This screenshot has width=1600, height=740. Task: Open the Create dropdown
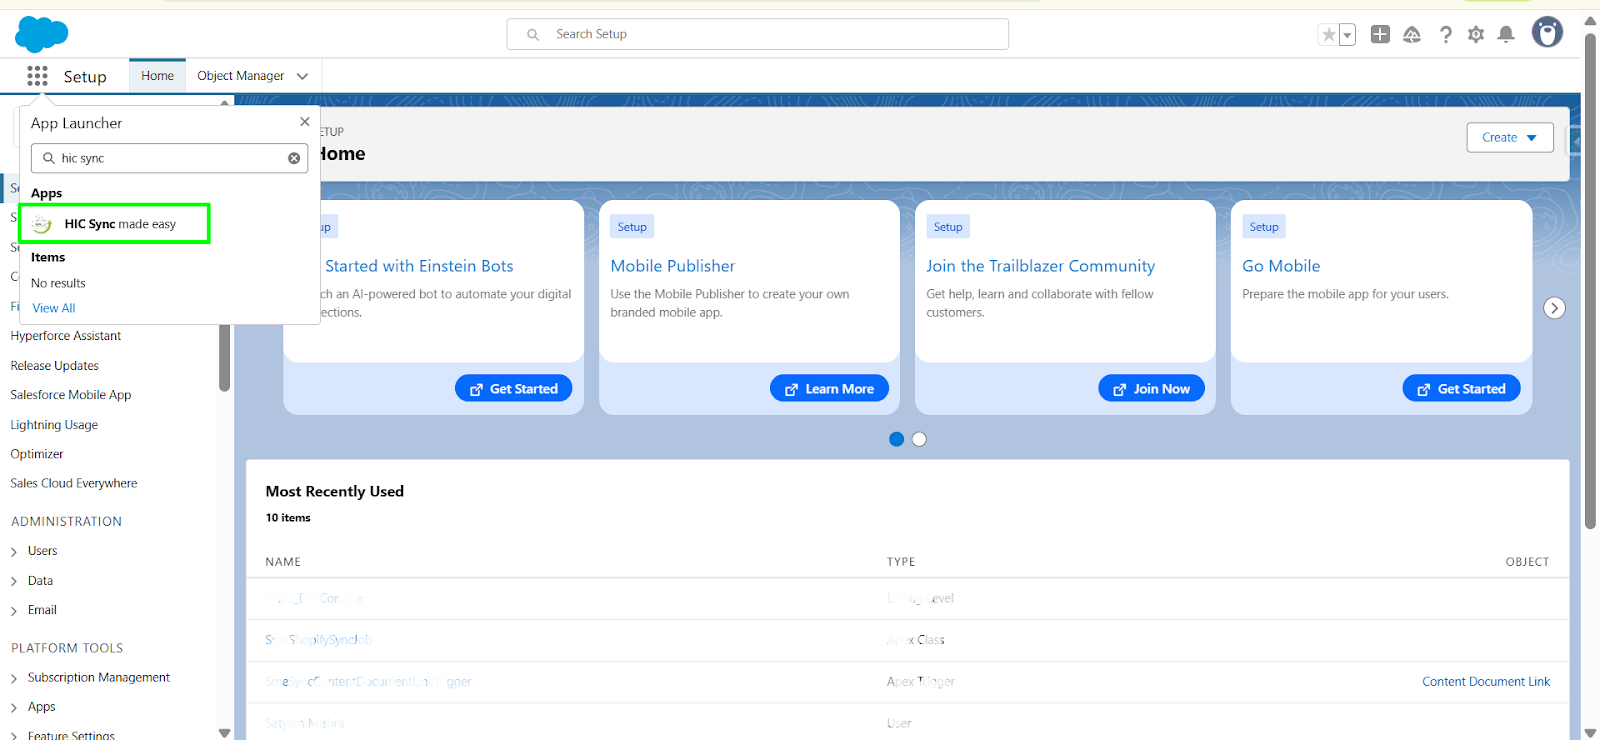pyautogui.click(x=1509, y=137)
